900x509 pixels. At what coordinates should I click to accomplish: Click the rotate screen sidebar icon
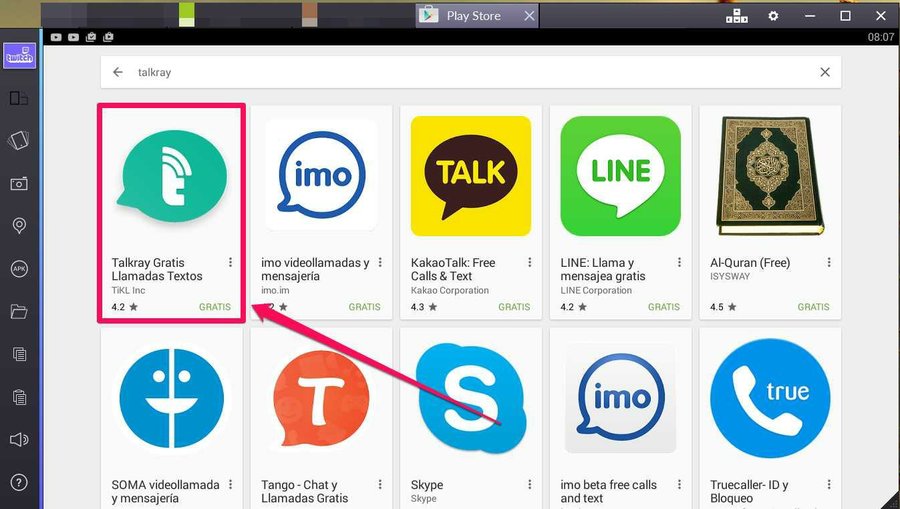(18, 98)
